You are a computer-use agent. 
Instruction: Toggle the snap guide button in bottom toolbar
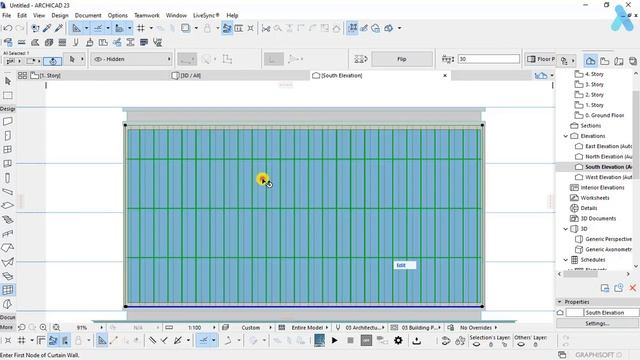[x=203, y=340]
